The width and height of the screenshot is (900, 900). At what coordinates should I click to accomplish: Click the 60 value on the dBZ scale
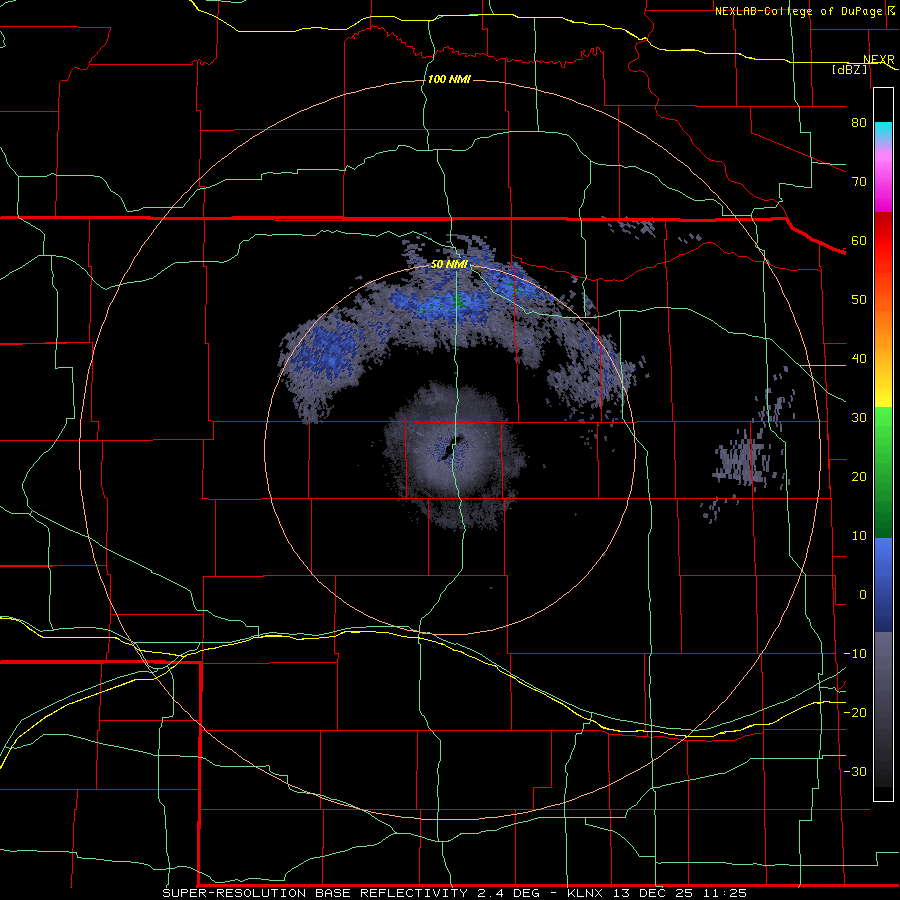[859, 240]
